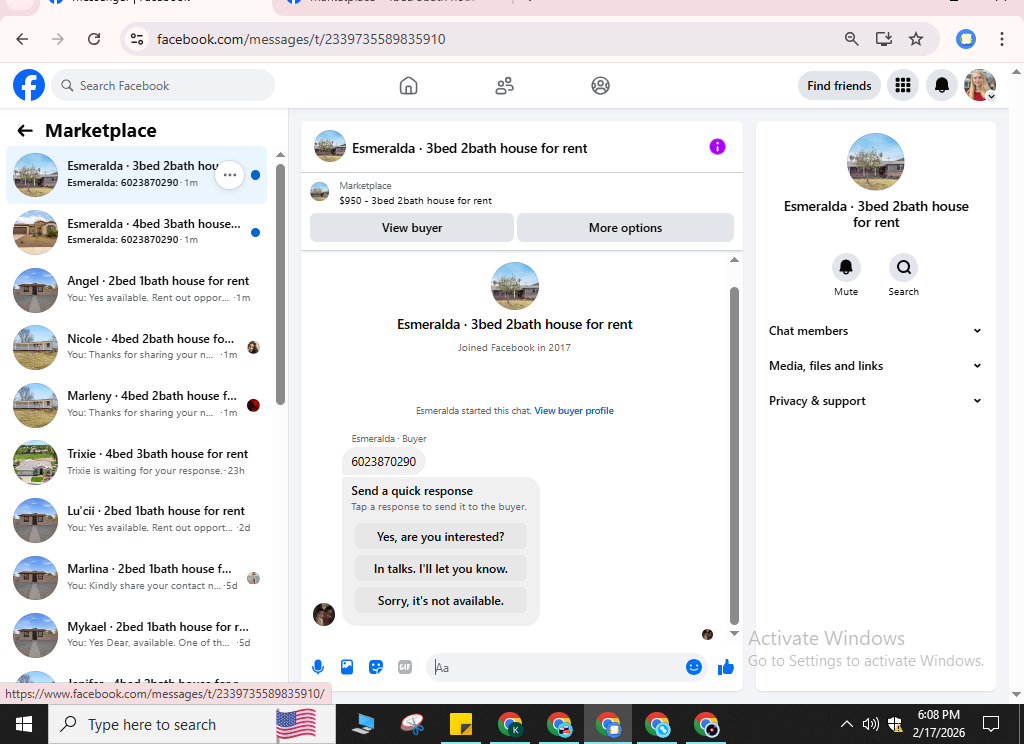The width and height of the screenshot is (1024, 744).
Task: Open the Windows Start button
Action: [x=24, y=724]
